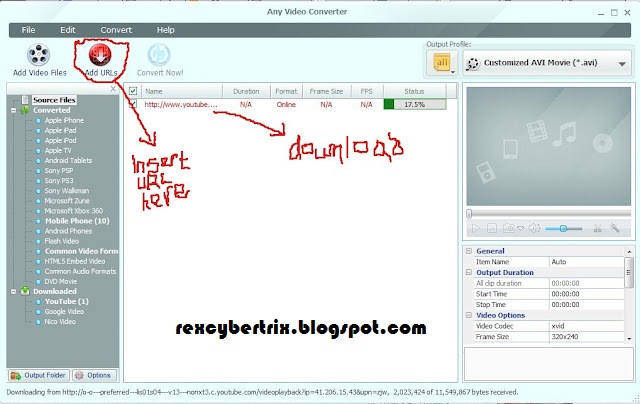The width and height of the screenshot is (640, 404).
Task: Sort list by Status column
Action: coord(414,91)
